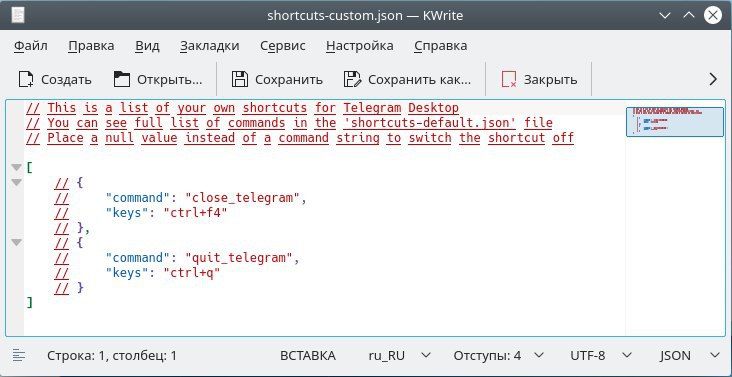Close the KWrite window
732x377 pixels.
point(713,15)
